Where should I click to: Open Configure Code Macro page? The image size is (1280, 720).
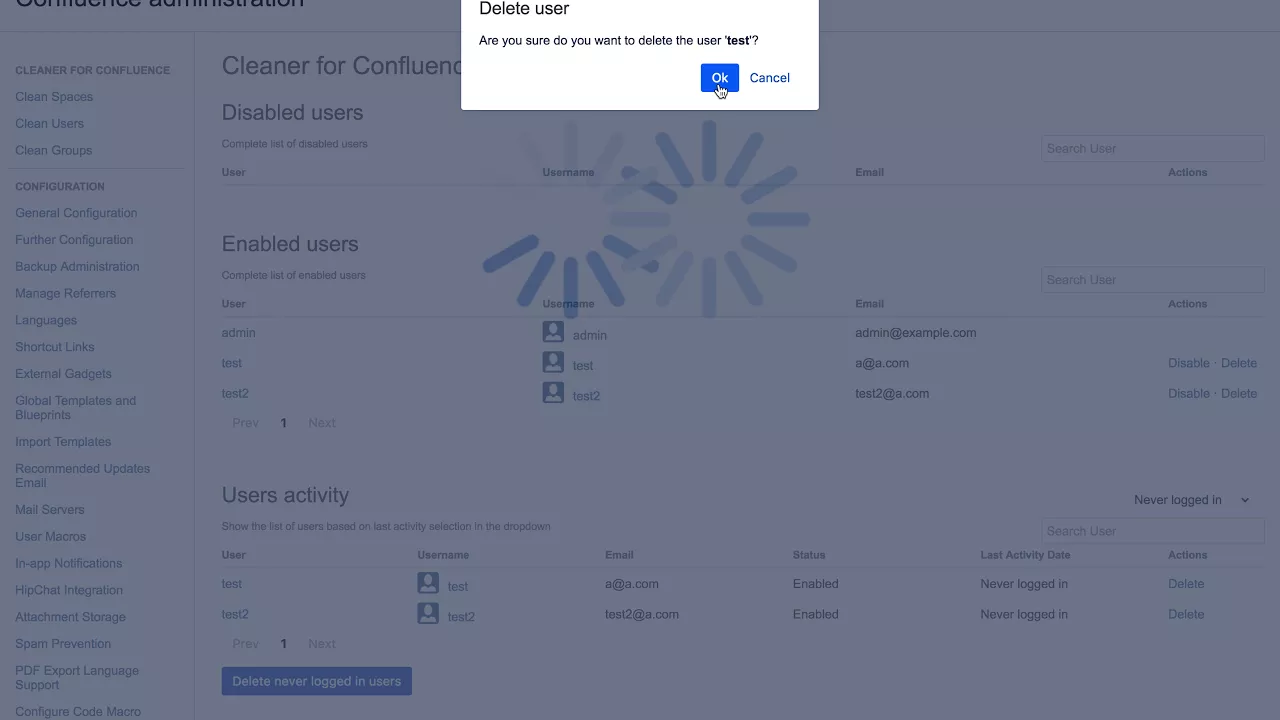point(78,712)
